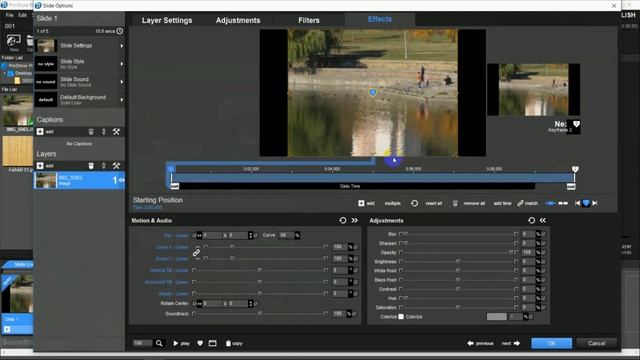Go to next keyframe arrow
Screen dimensions: 640x360
(x=595, y=203)
